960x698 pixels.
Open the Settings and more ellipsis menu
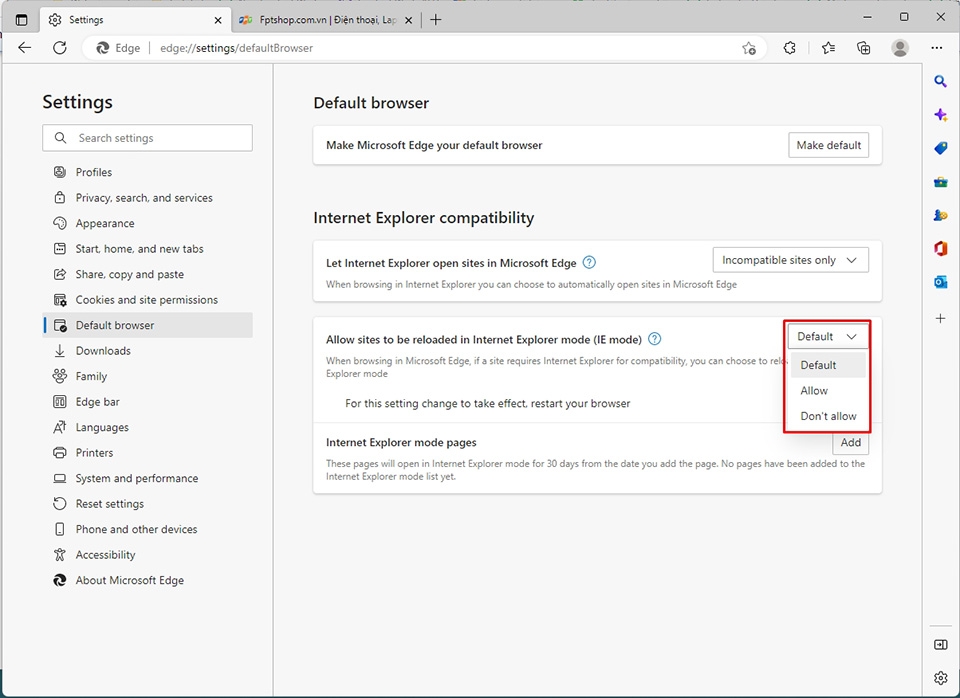(937, 48)
